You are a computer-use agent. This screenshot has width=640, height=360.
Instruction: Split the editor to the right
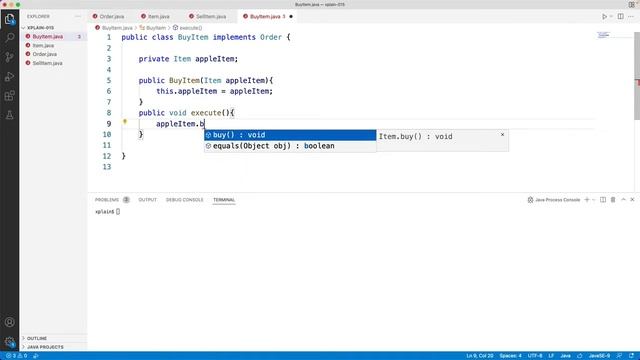coord(620,16)
